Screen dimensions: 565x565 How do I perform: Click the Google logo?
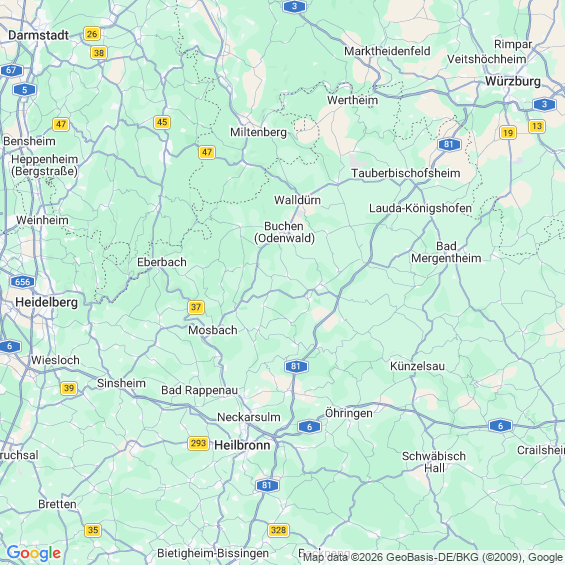pos(34,553)
